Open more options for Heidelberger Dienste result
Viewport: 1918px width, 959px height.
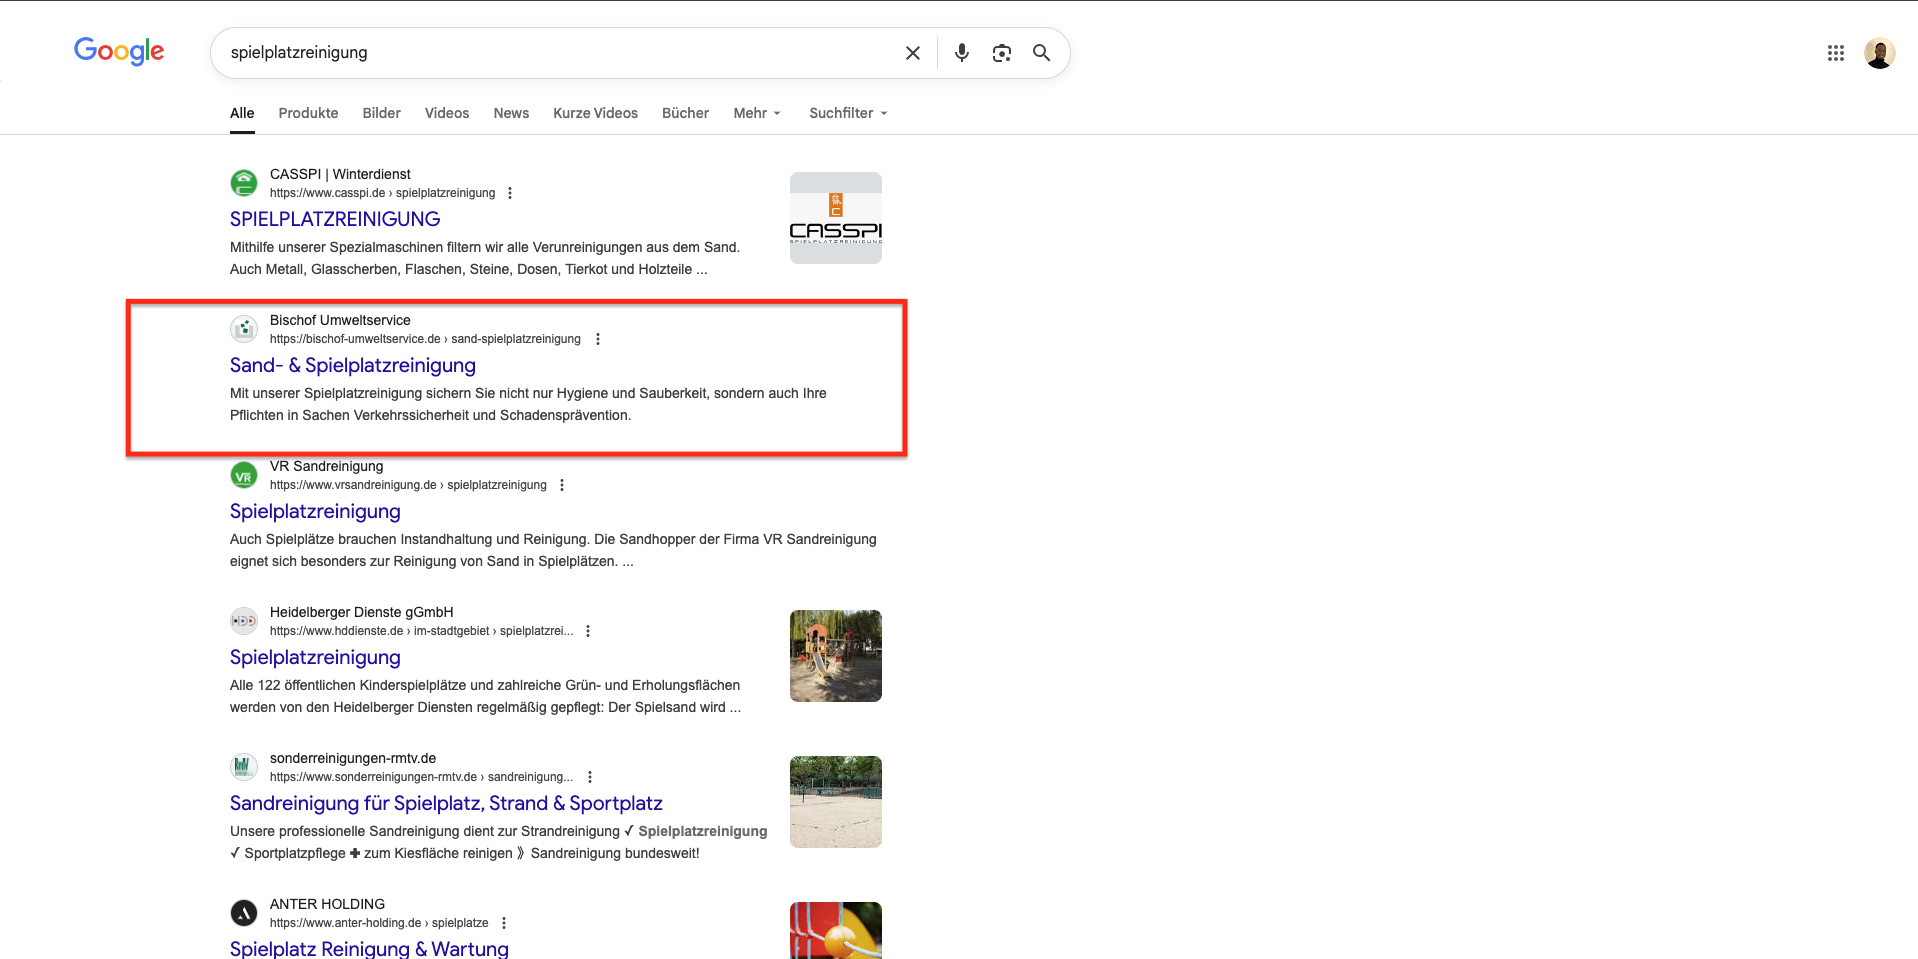click(588, 631)
